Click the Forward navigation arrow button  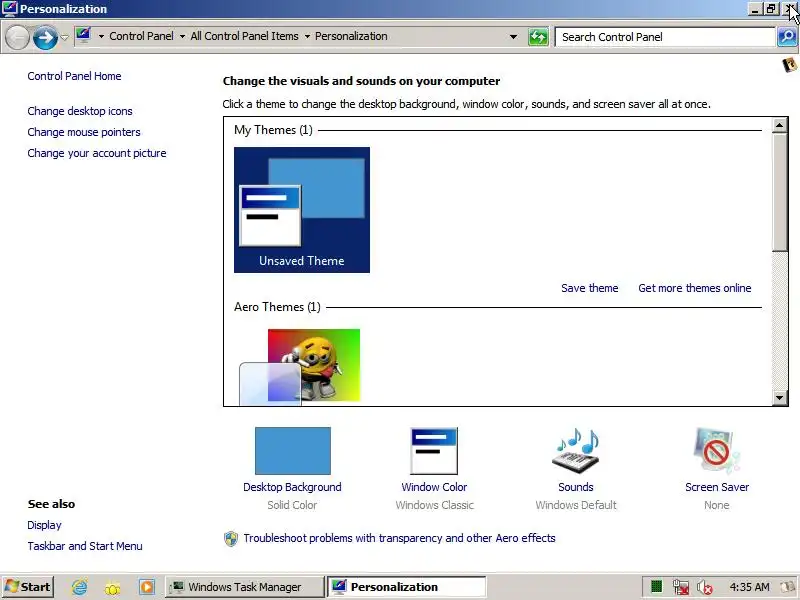[x=45, y=38]
